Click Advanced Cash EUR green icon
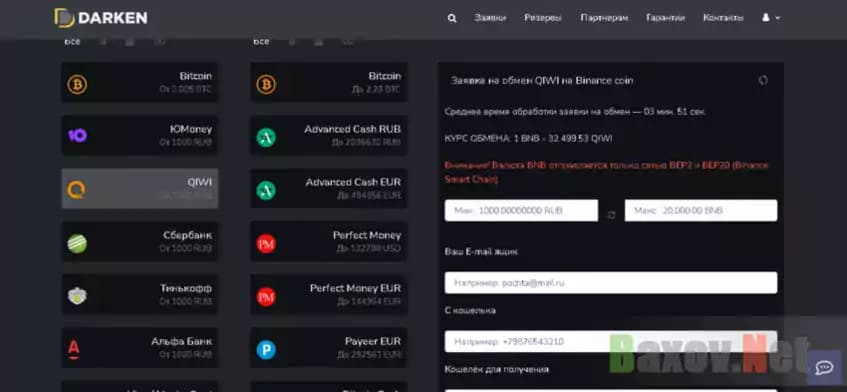The height and width of the screenshot is (392, 847). pyautogui.click(x=266, y=191)
